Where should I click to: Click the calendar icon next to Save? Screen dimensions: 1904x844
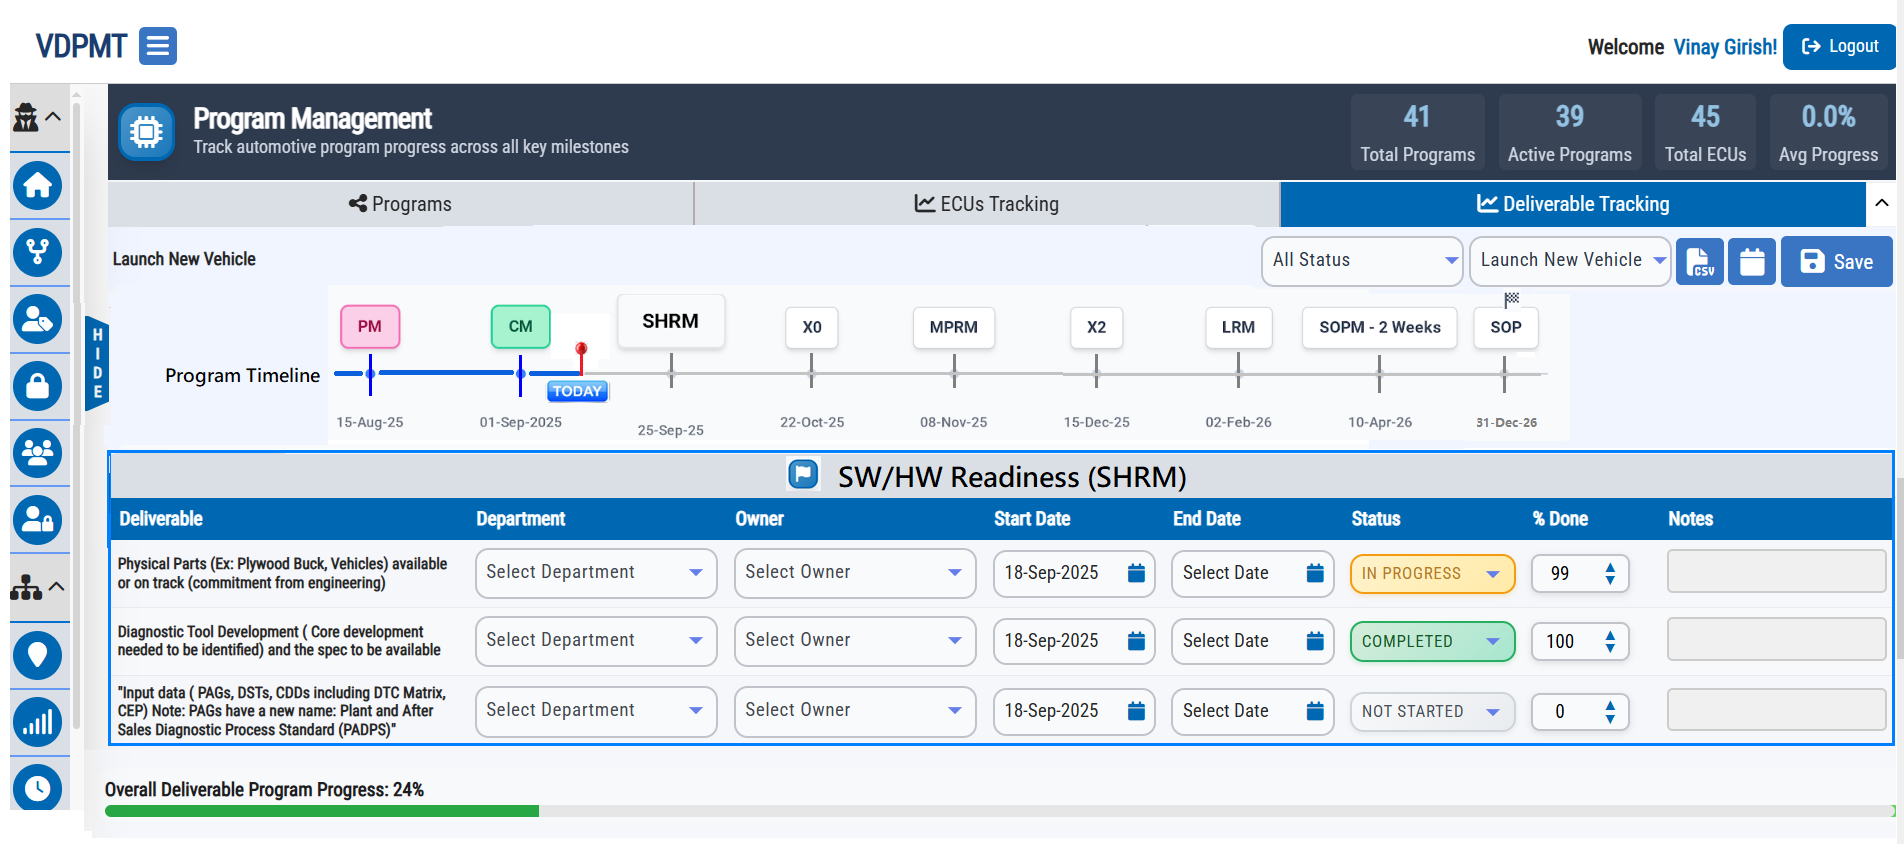pos(1751,262)
